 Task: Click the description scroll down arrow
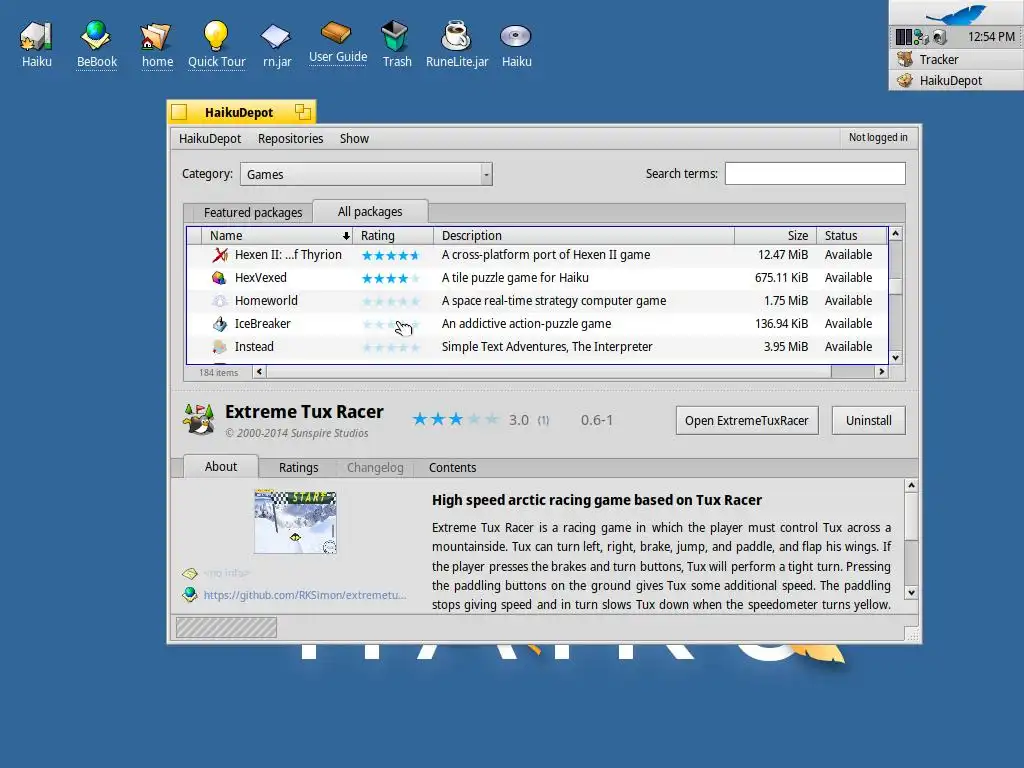(911, 593)
